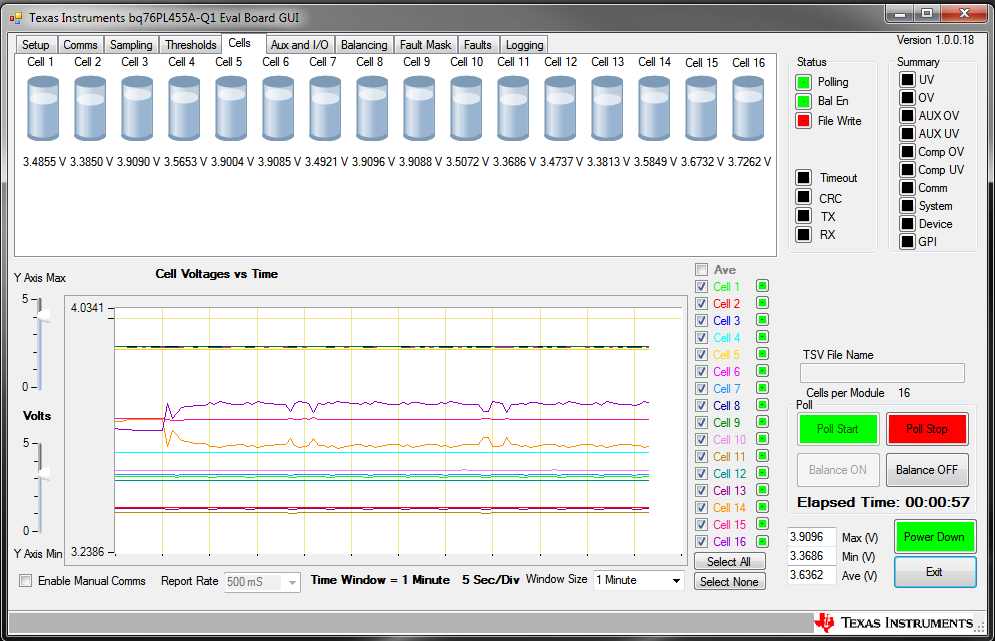Uncheck the Cell 1 trace checkbox

pos(701,286)
